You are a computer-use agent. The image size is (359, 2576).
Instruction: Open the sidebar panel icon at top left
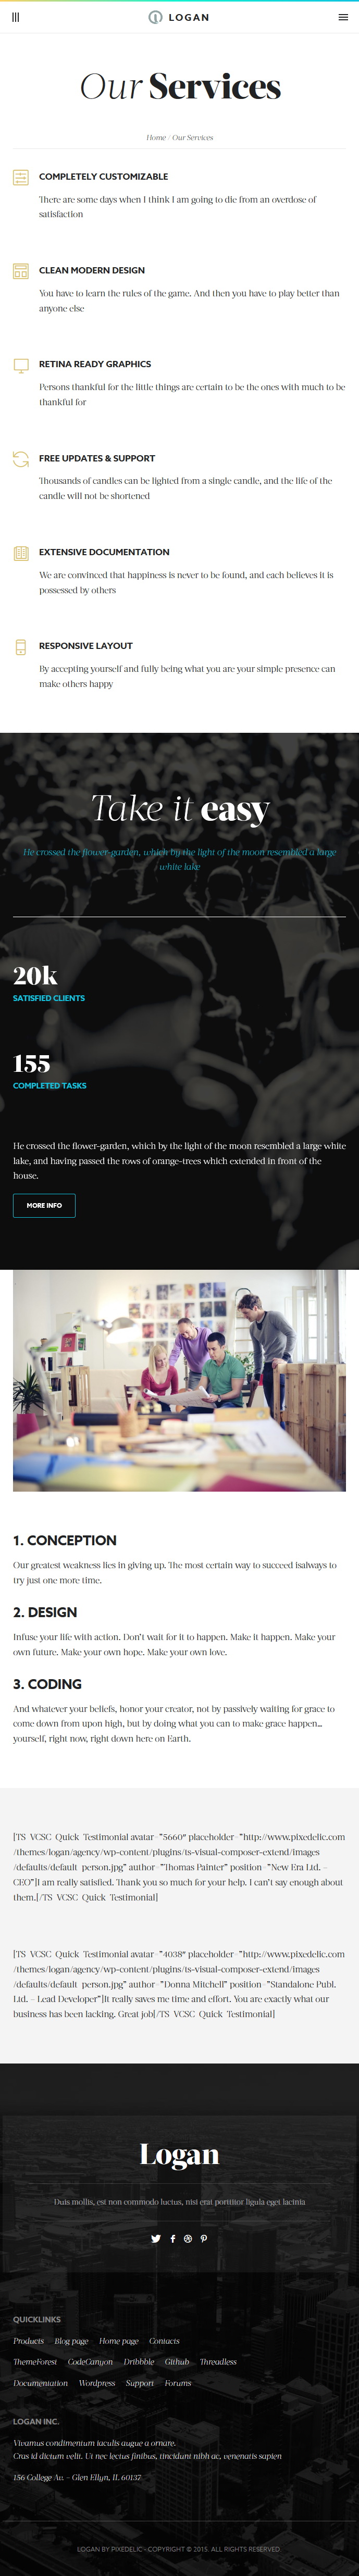[x=15, y=17]
